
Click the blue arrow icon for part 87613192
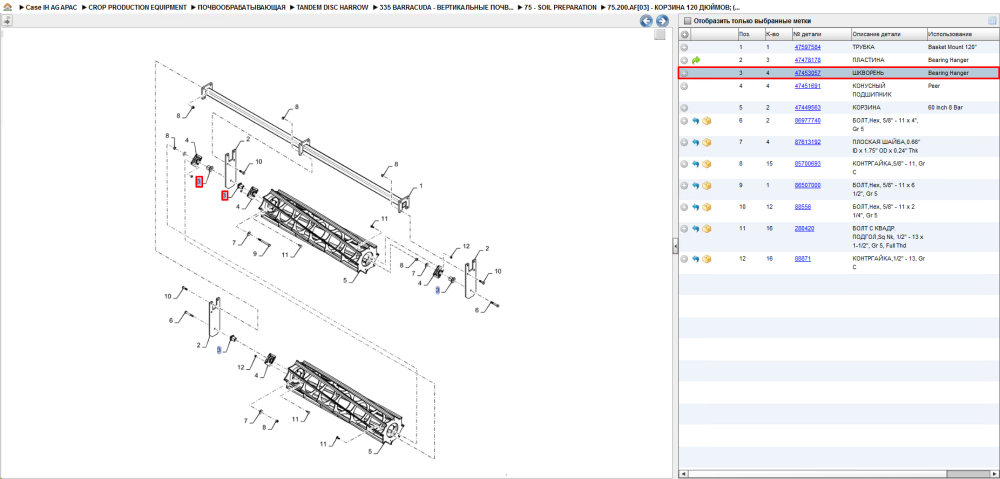pos(696,142)
